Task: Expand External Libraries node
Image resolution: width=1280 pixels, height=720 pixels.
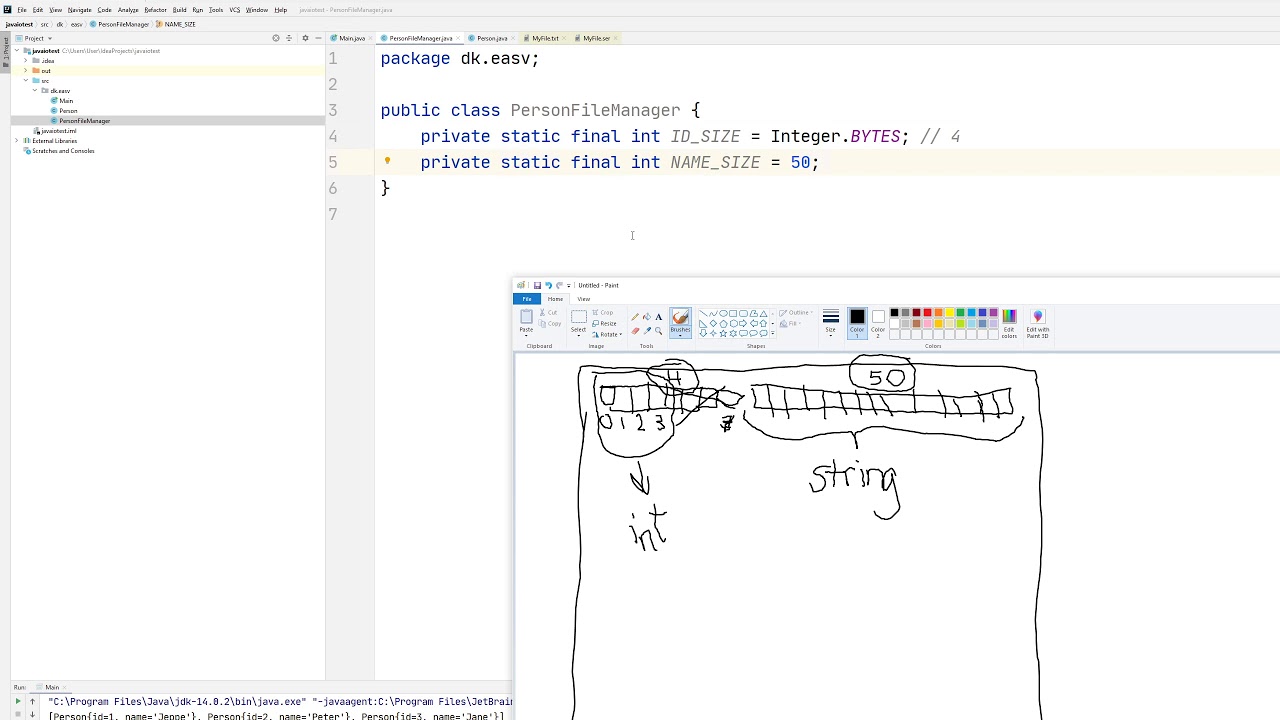Action: [x=16, y=140]
